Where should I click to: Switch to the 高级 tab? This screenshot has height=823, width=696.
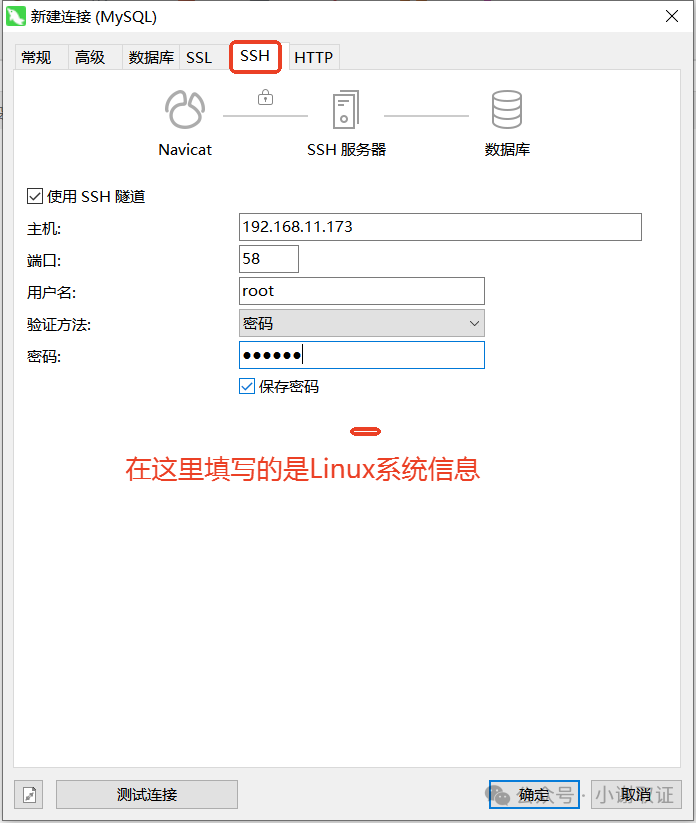click(94, 57)
